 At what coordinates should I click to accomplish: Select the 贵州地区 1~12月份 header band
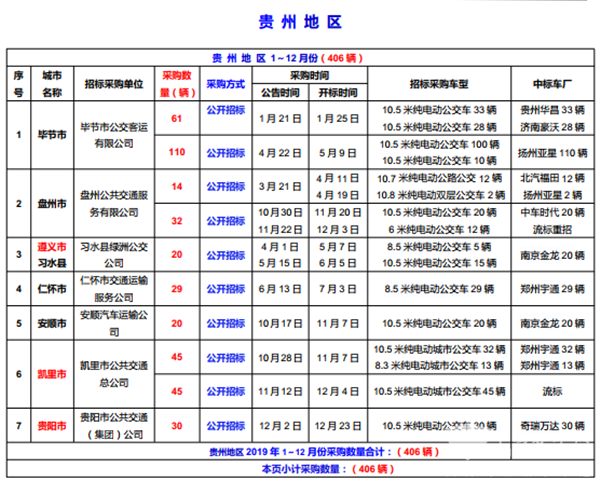click(300, 58)
